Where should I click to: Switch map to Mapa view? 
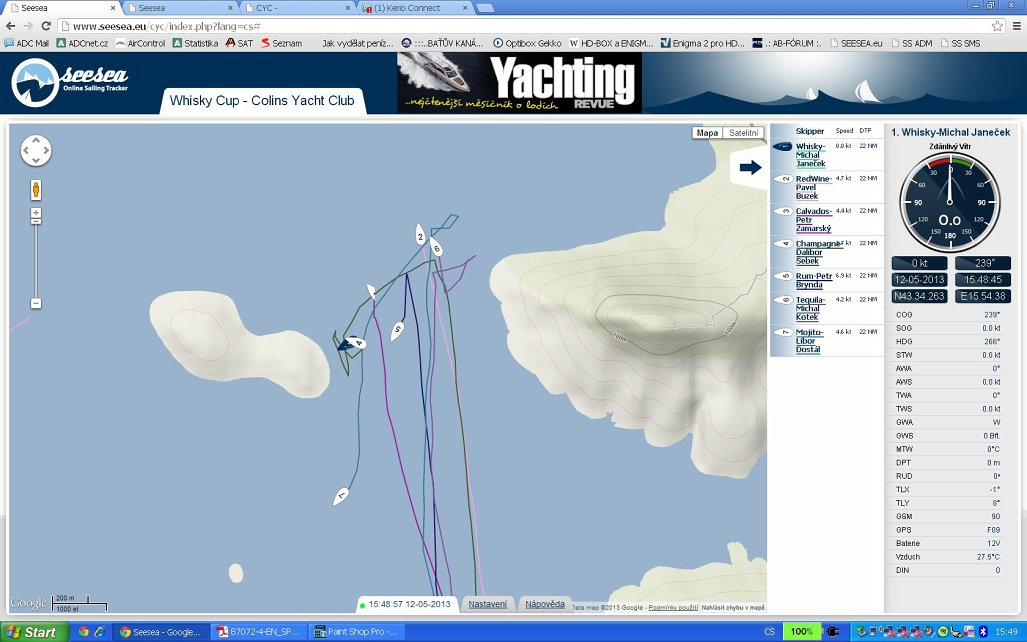707,133
